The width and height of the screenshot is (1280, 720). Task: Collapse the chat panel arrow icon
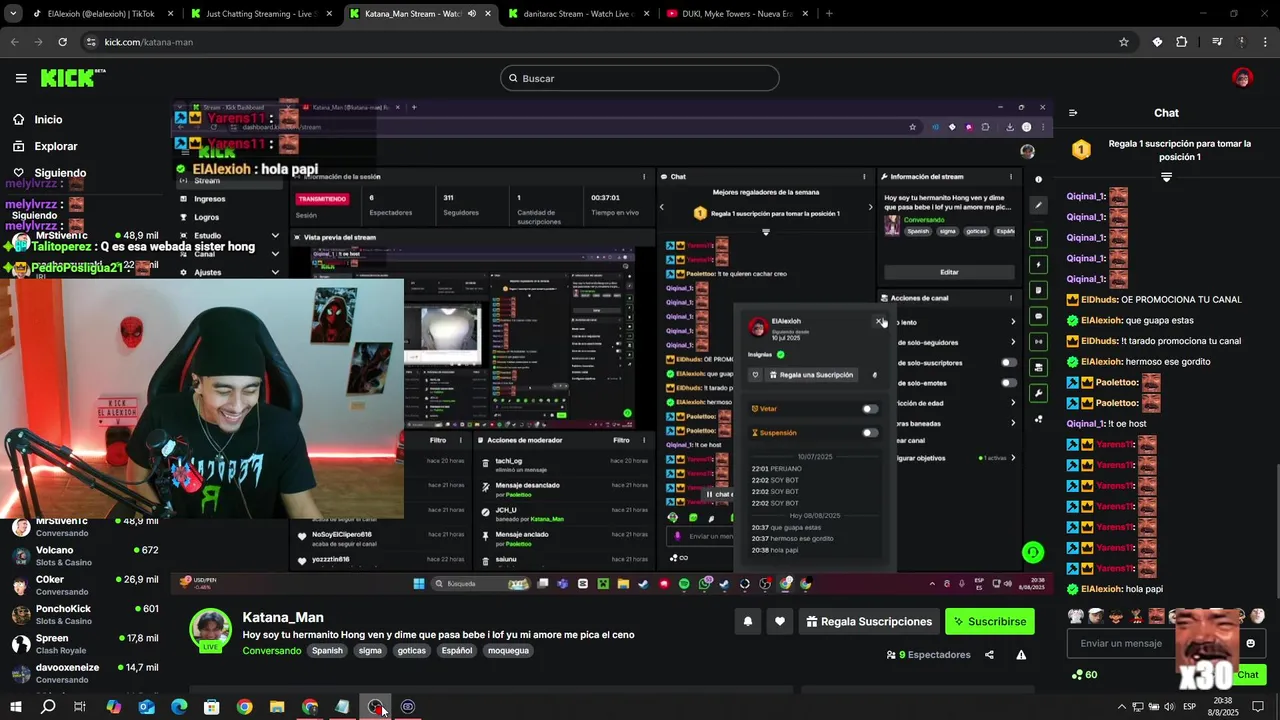point(1073,113)
